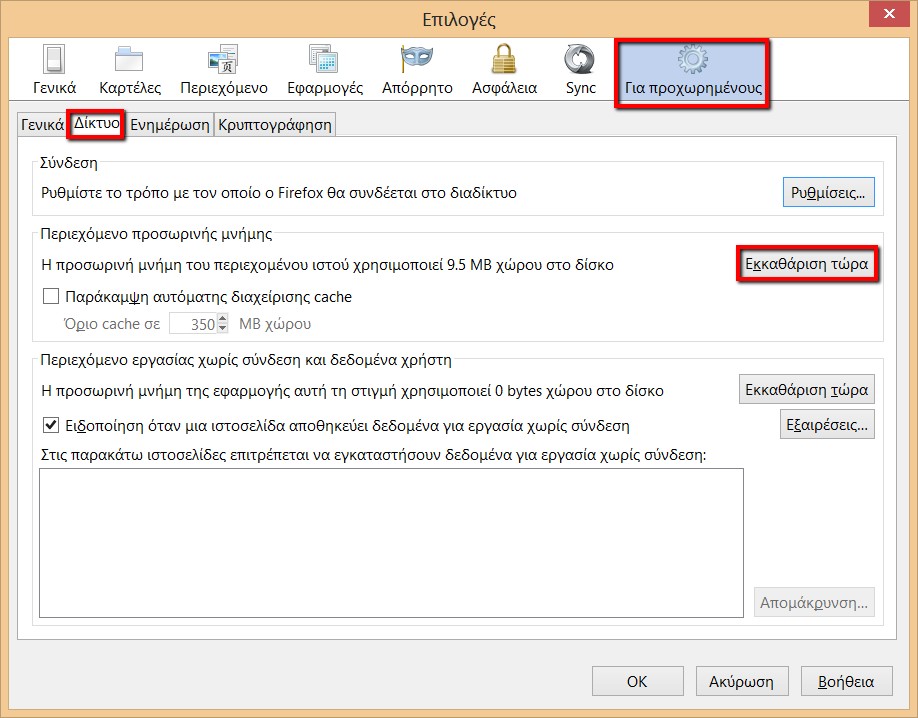Click the Ρυθμίσεις... connection button
The image size is (918, 718).
pyautogui.click(x=828, y=193)
